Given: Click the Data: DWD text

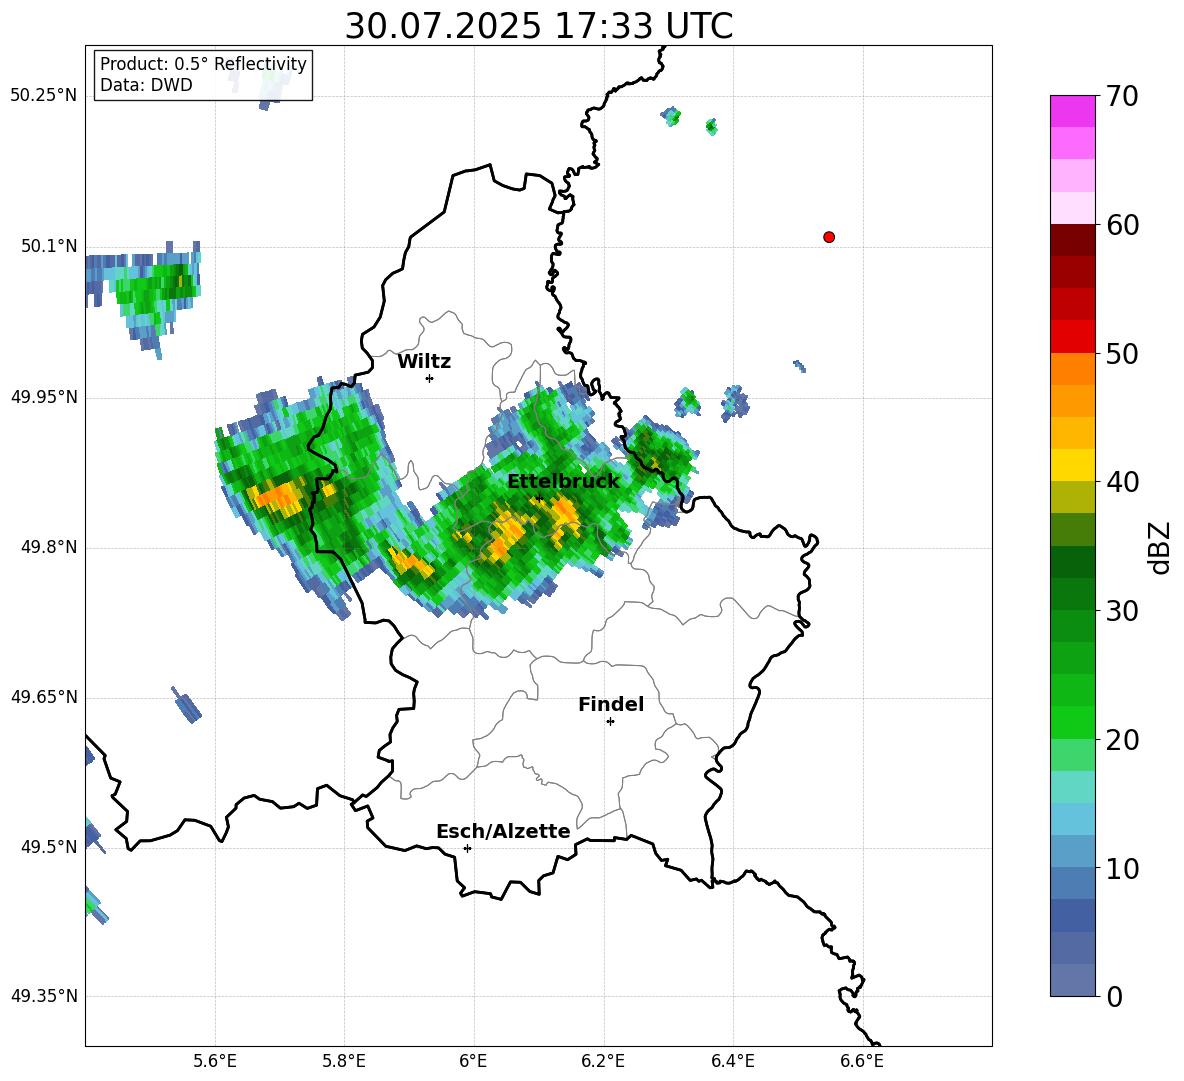Looking at the screenshot, I should coord(146,85).
